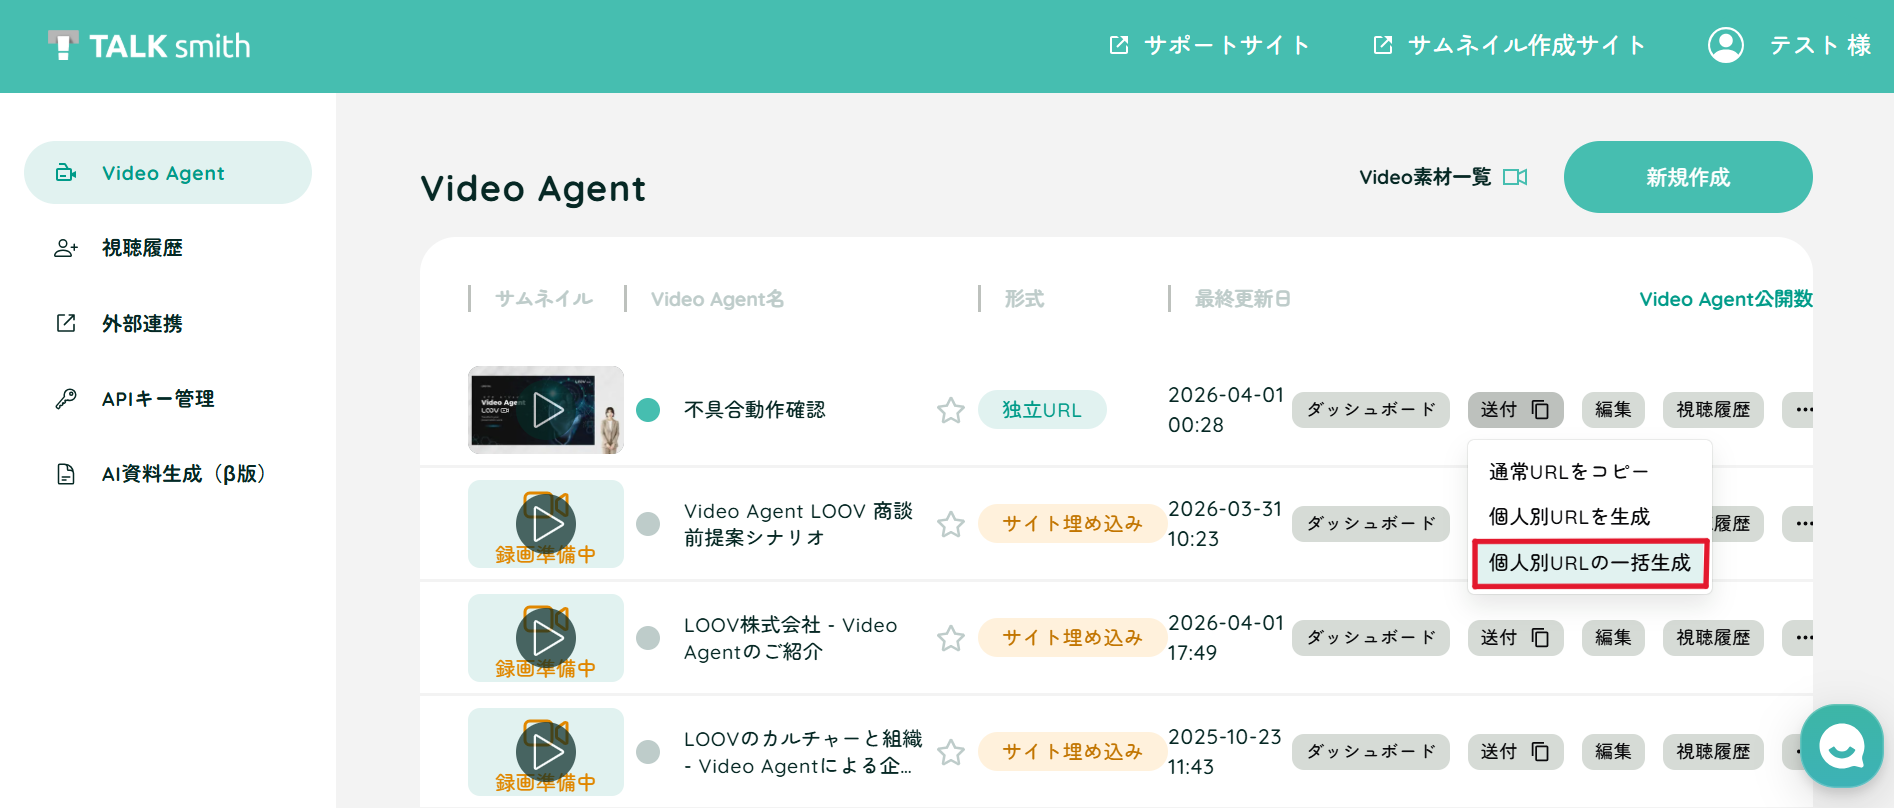Select 個人別URLの一括生成 menu item
The image size is (1894, 808).
[1590, 563]
